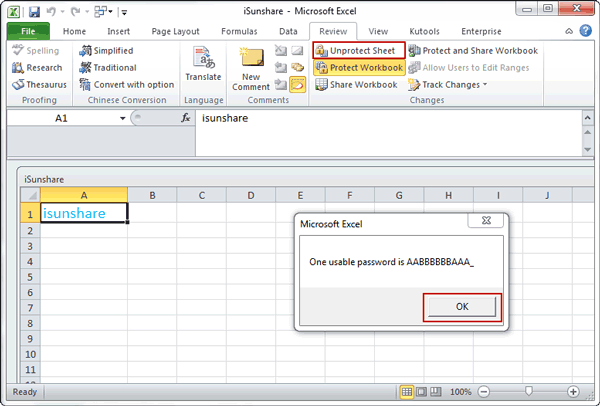Click cell A1 containing isunshare

pyautogui.click(x=84, y=213)
